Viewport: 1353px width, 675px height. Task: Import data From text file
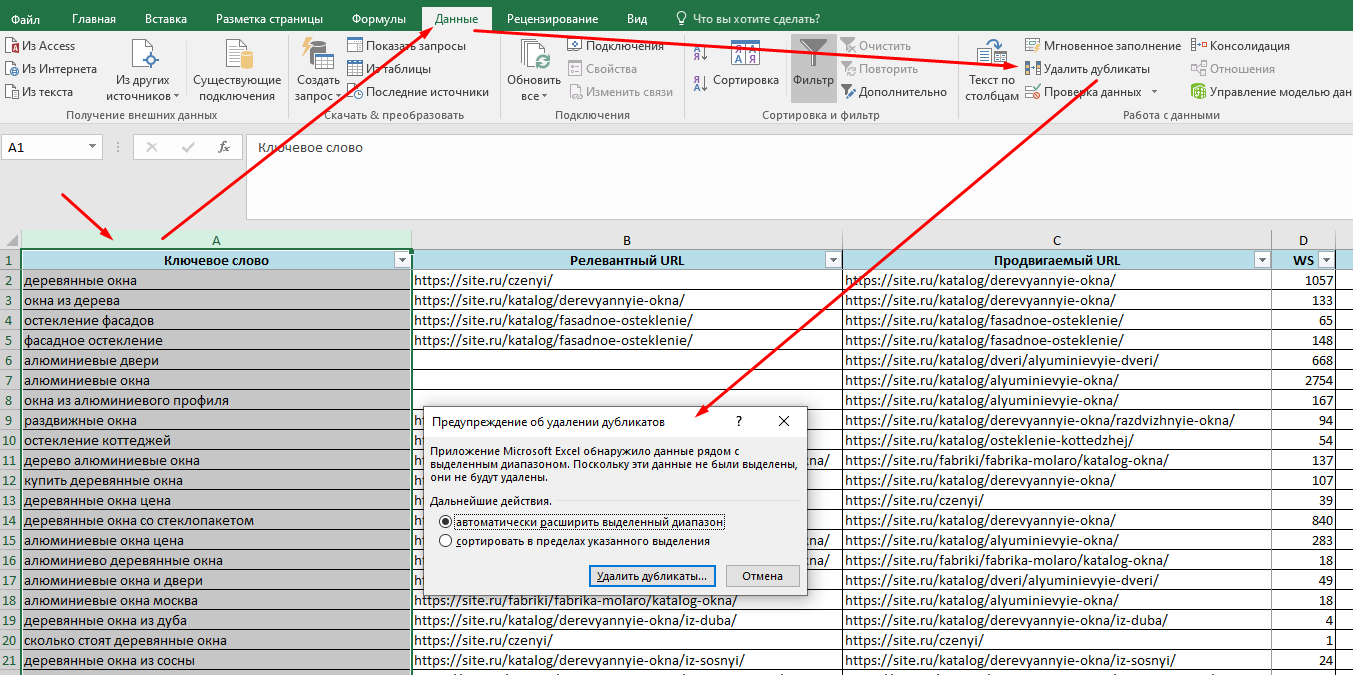coord(39,92)
